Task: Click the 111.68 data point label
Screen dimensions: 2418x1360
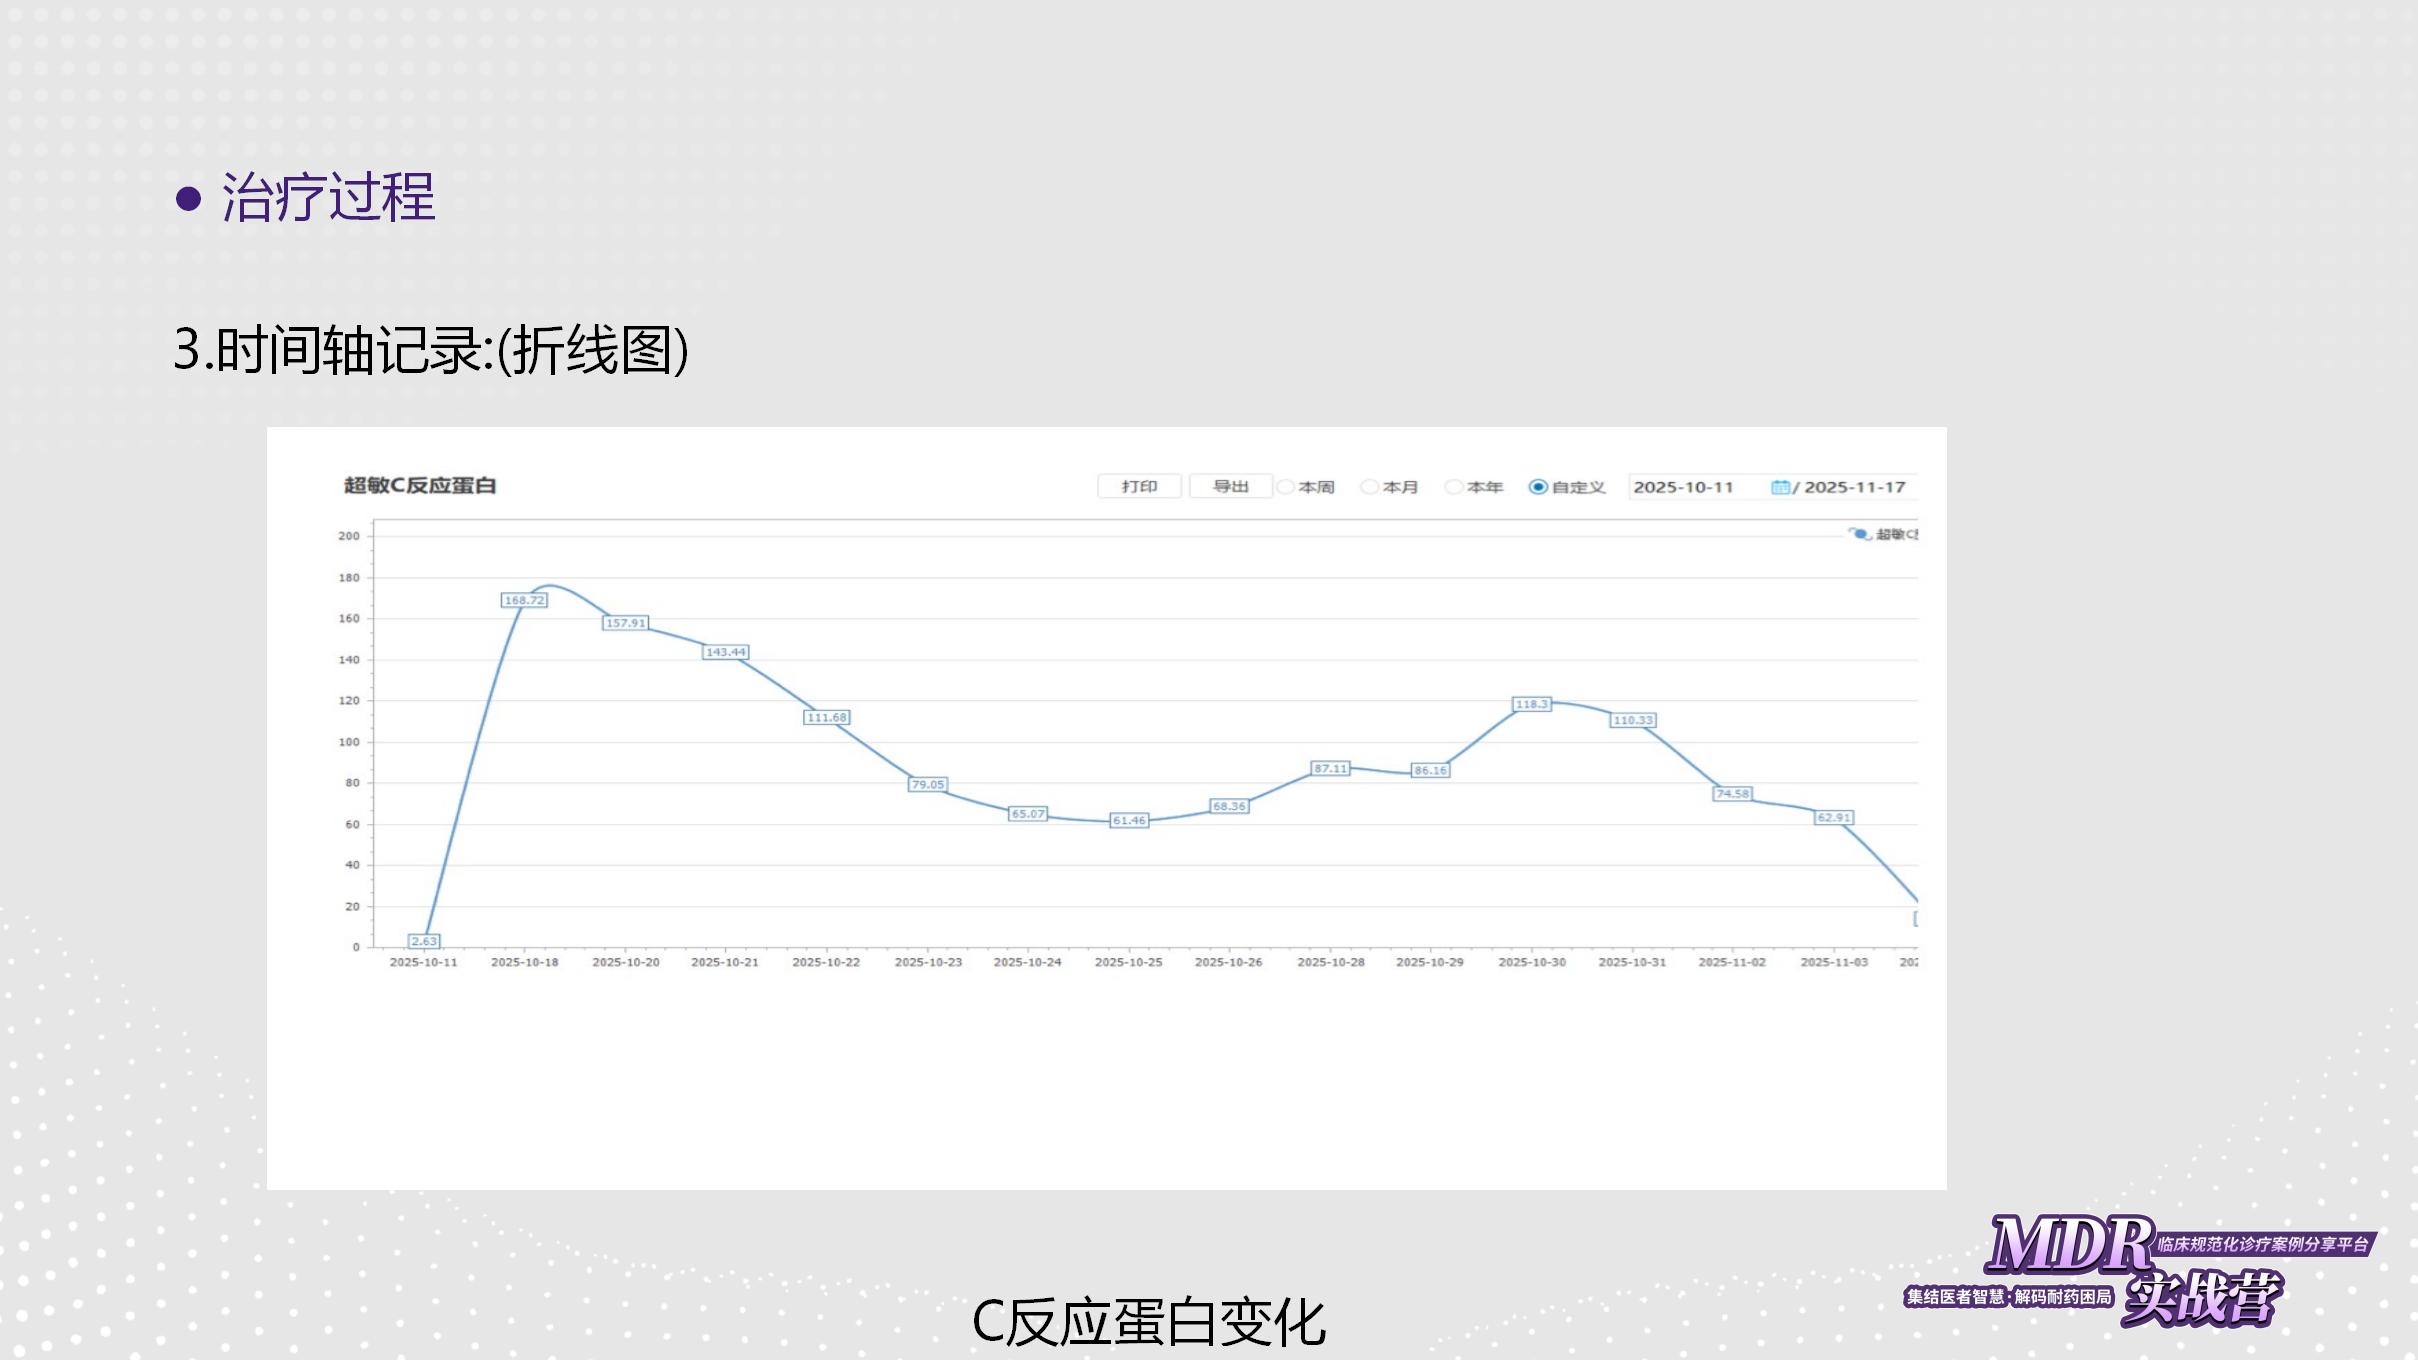Action: [826, 717]
